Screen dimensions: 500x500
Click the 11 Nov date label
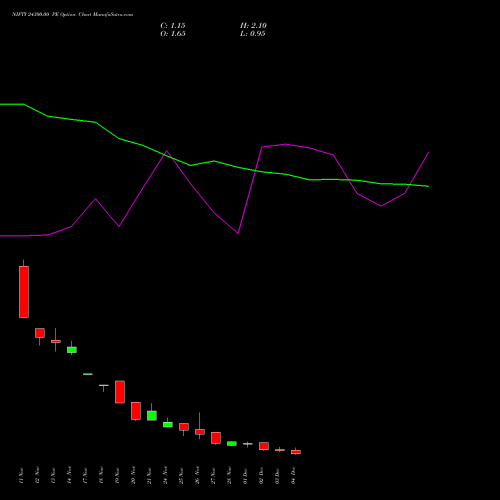pos(21,475)
